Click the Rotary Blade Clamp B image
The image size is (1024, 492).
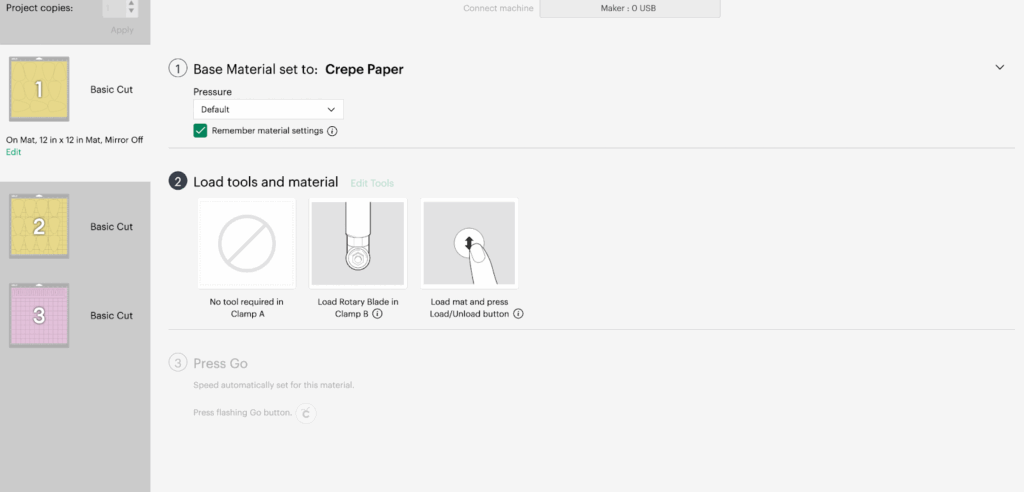pos(358,244)
